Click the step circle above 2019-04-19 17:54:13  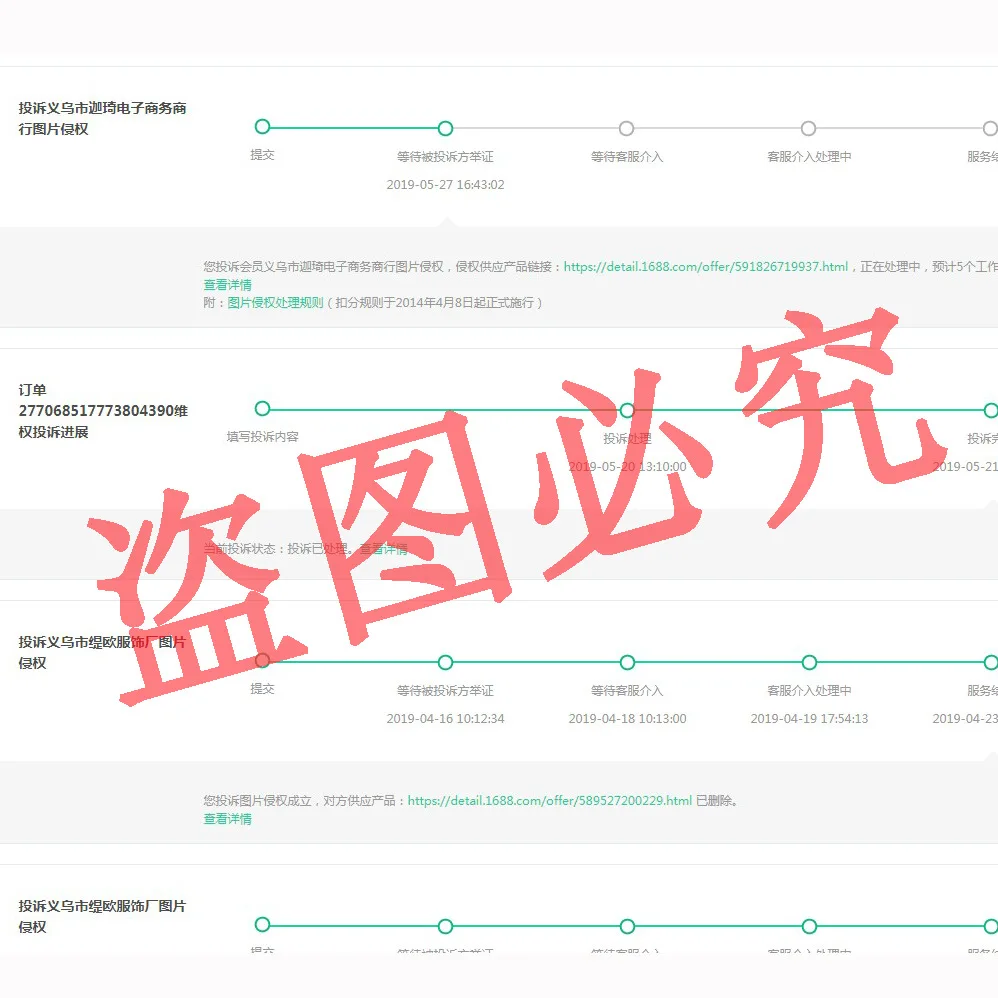tap(809, 663)
